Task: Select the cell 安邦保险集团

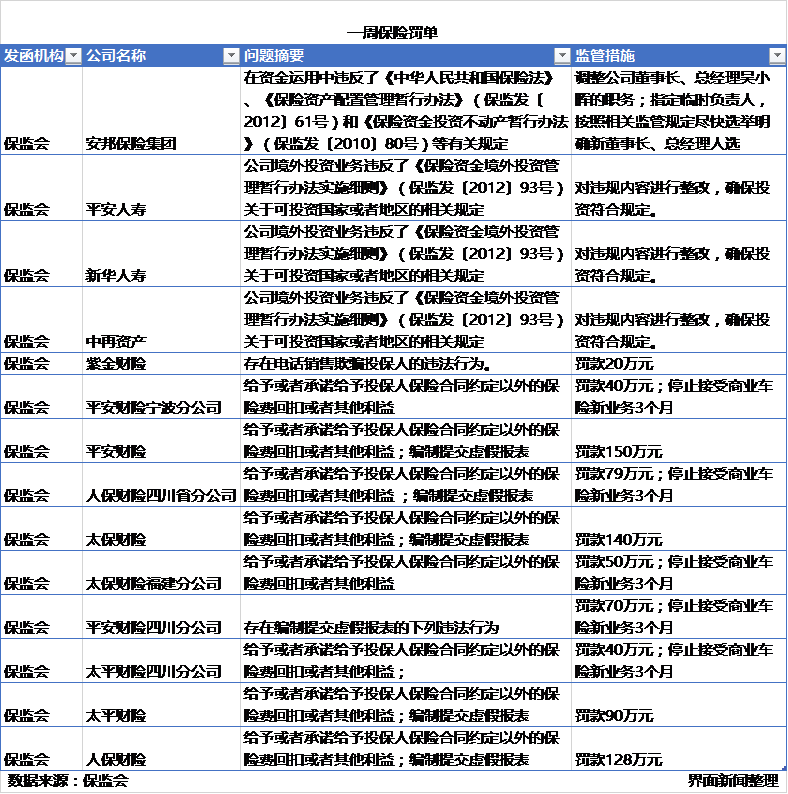Action: (x=162, y=111)
